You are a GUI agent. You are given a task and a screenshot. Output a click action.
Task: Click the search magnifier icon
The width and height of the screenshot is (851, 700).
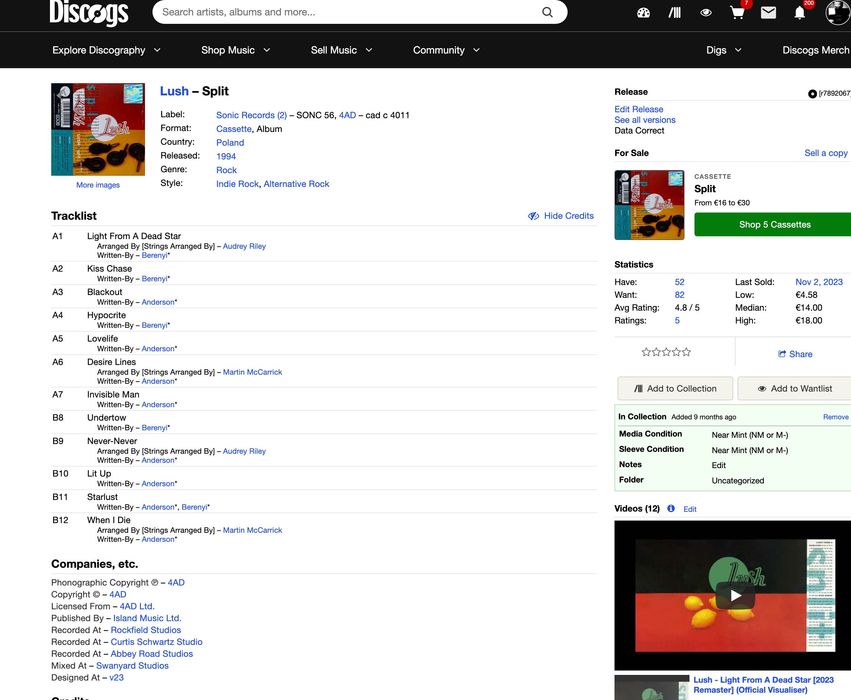(x=547, y=12)
